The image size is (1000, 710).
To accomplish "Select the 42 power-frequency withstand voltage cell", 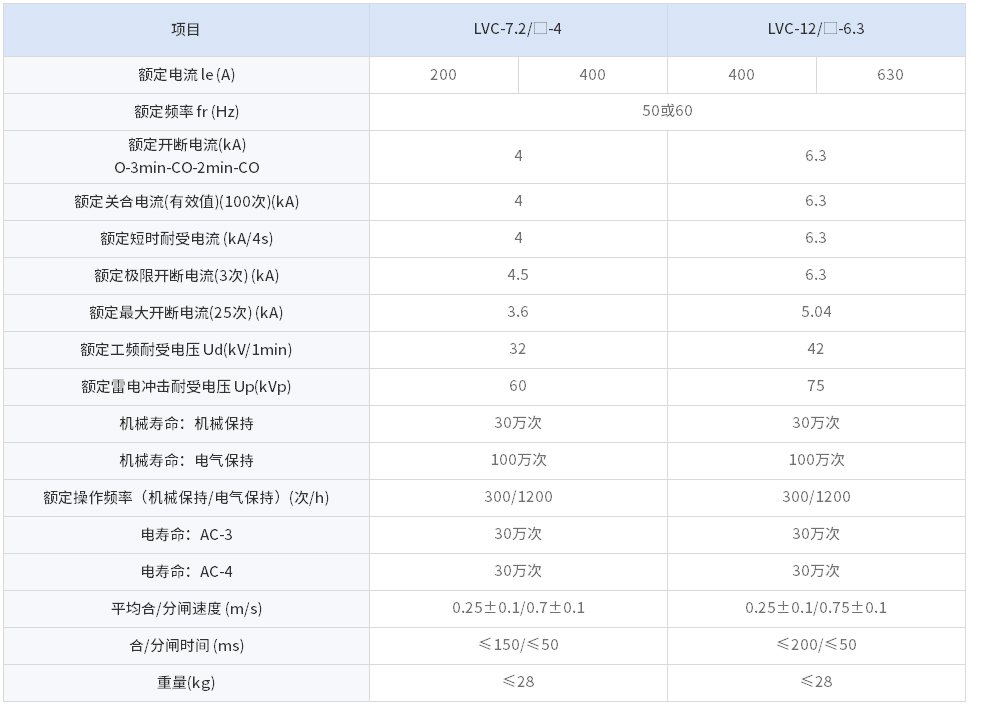I will 815,349.
